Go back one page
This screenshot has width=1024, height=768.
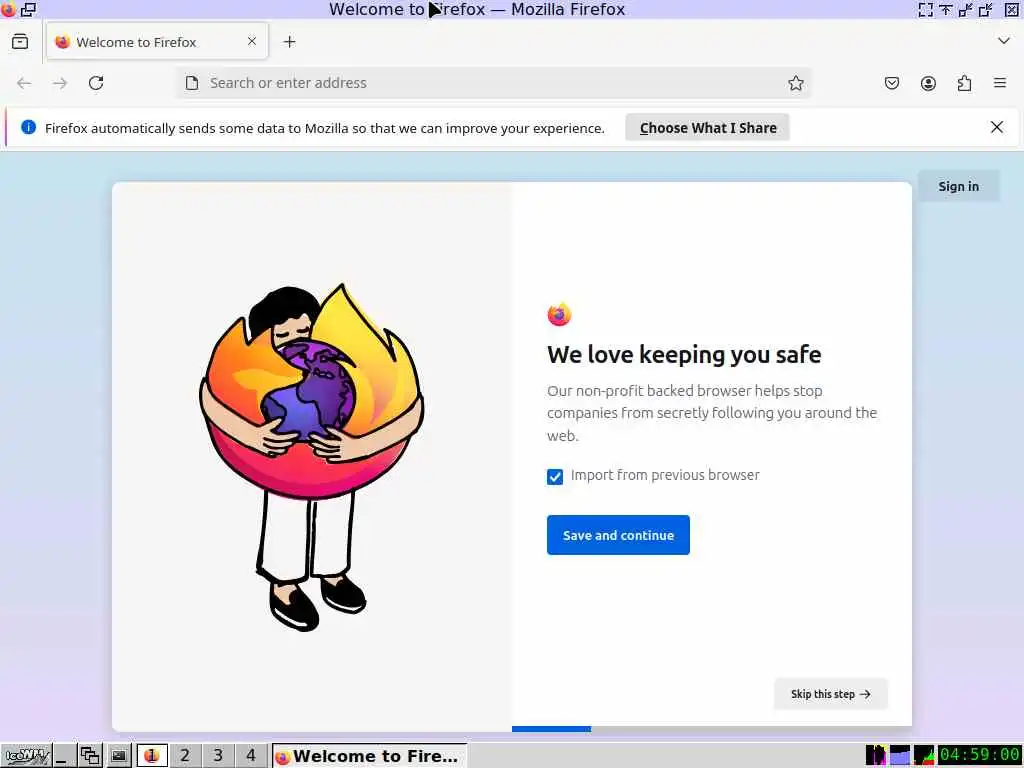24,83
